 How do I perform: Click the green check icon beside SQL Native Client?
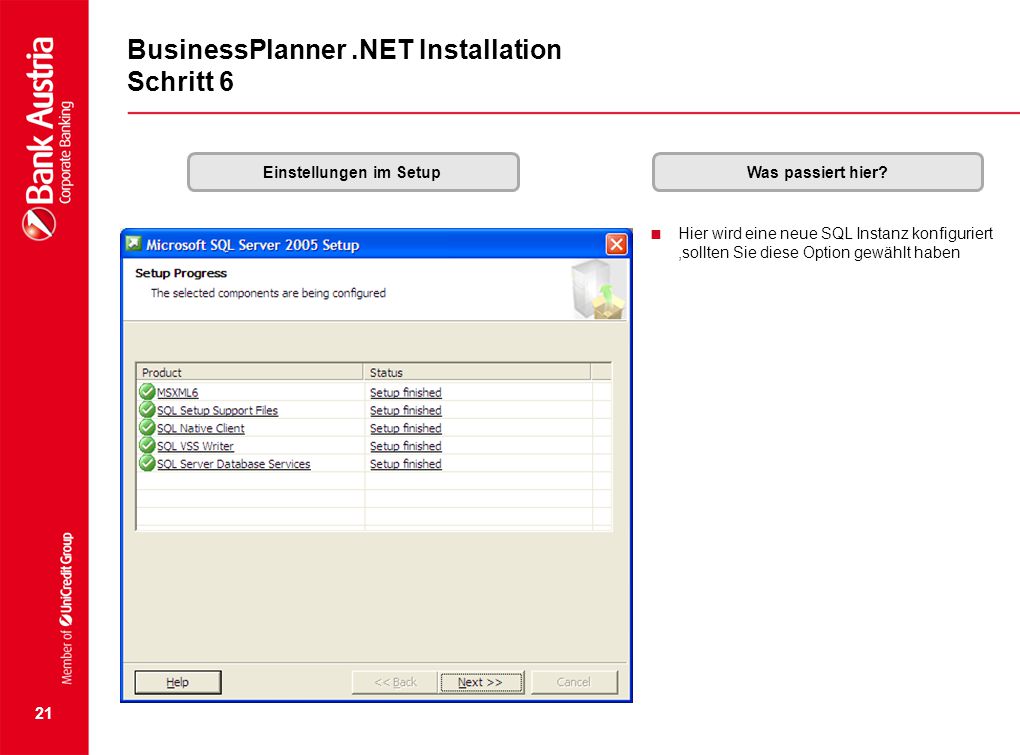[147, 427]
